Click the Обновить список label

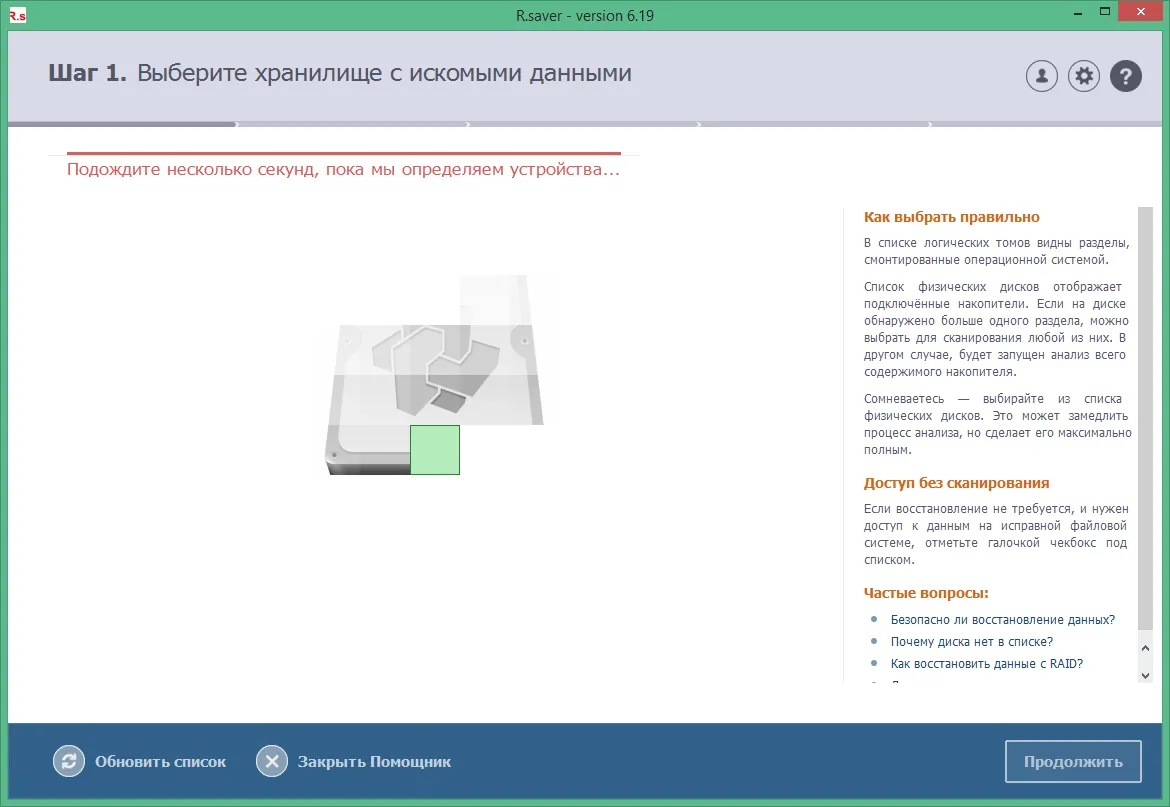160,762
